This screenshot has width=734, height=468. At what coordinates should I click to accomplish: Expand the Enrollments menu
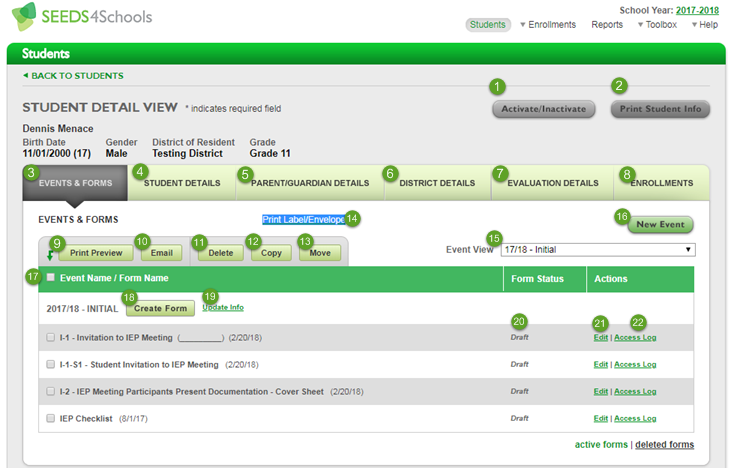coord(548,24)
